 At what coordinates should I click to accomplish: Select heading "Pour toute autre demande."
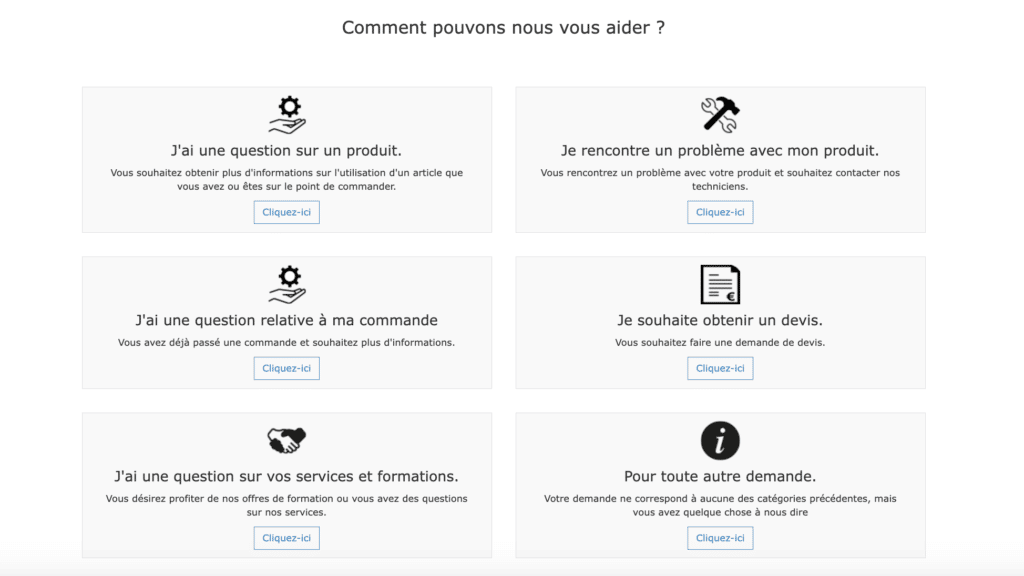click(x=720, y=476)
